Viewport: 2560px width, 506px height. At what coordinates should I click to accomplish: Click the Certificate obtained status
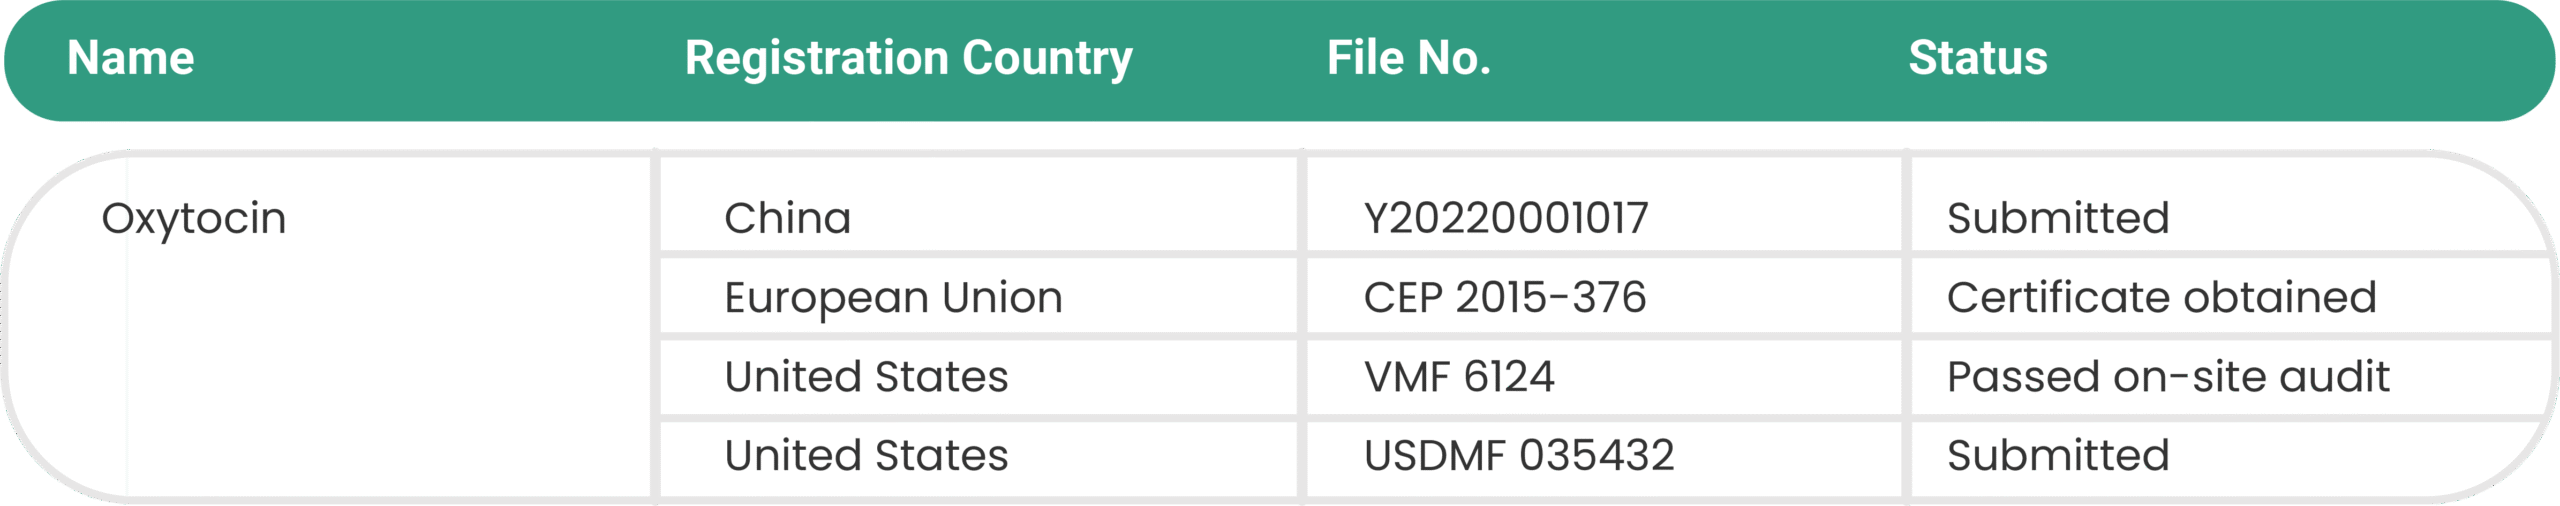(x=2161, y=298)
